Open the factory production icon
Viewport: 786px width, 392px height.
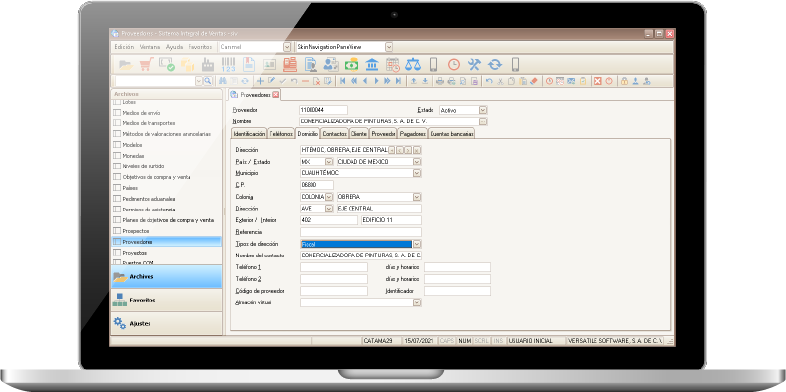tap(208, 65)
